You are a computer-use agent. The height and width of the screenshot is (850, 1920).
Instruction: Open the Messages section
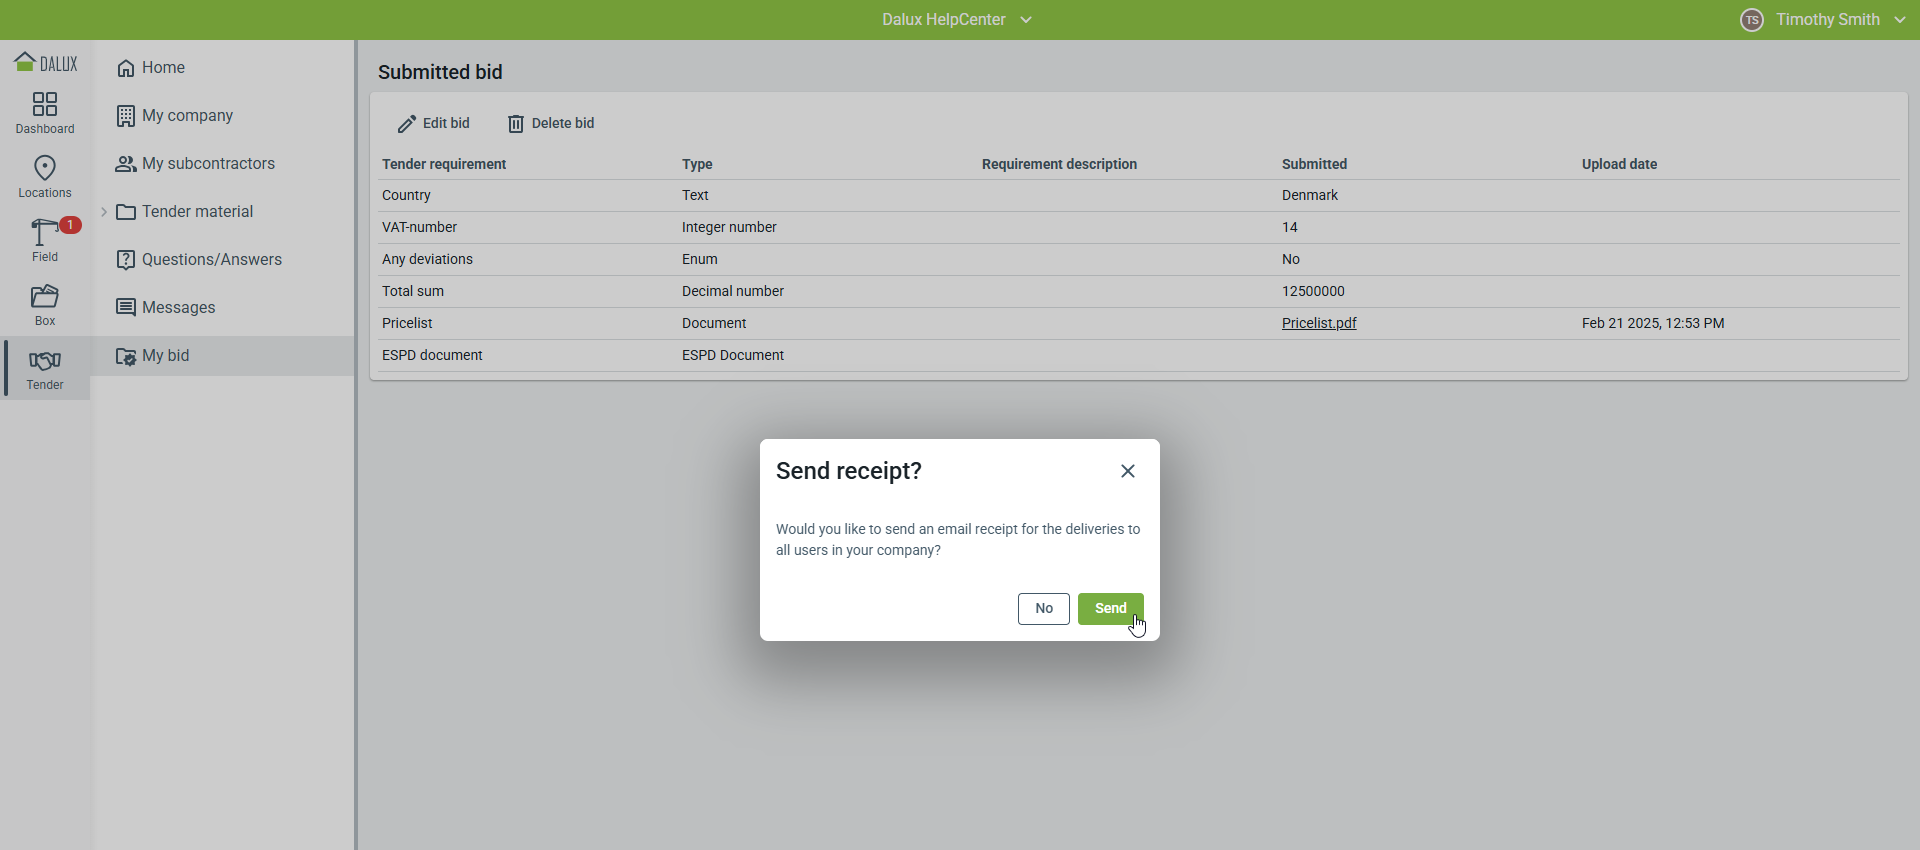coord(178,308)
